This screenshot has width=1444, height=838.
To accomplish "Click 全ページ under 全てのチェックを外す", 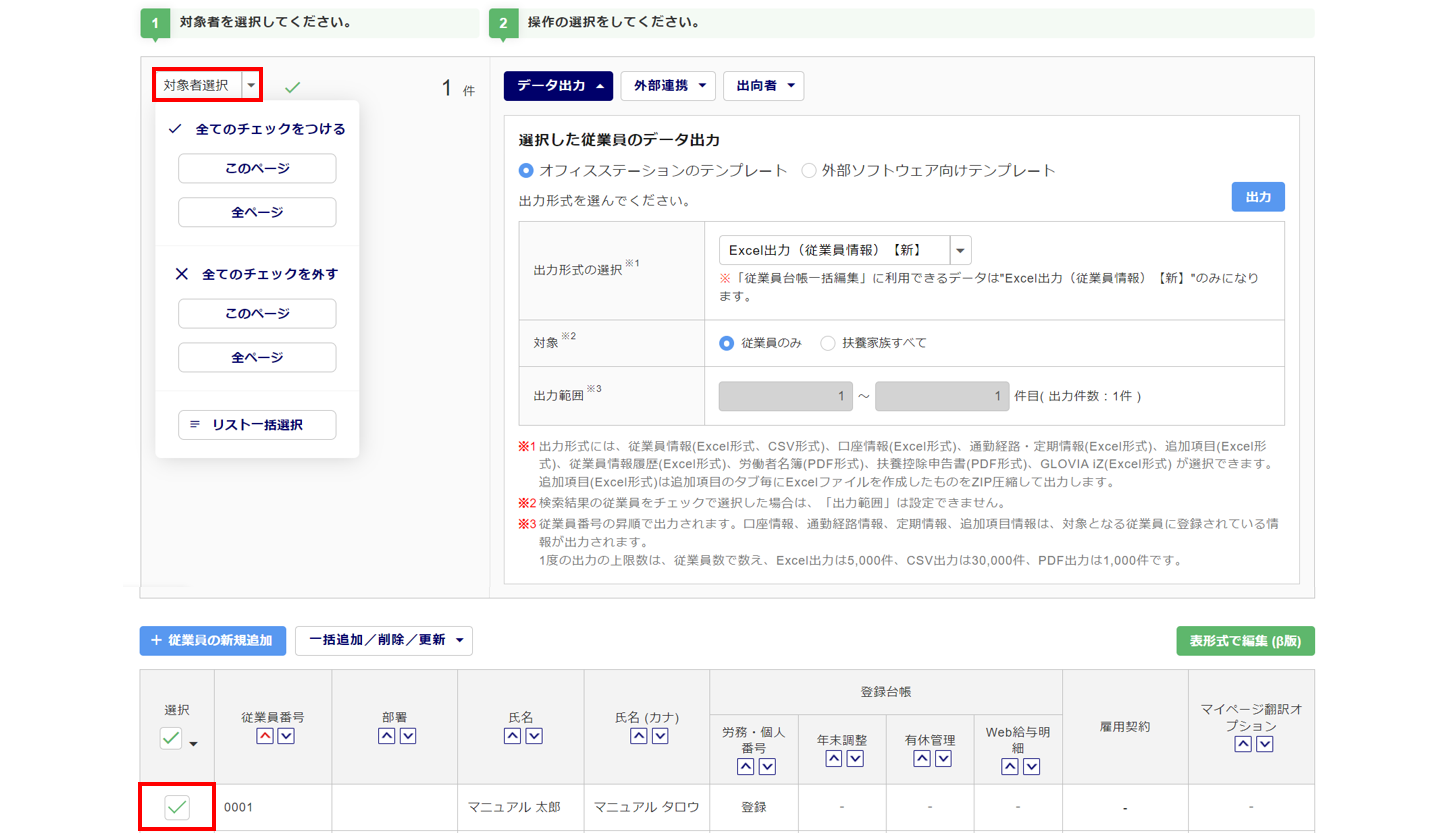I will point(257,357).
